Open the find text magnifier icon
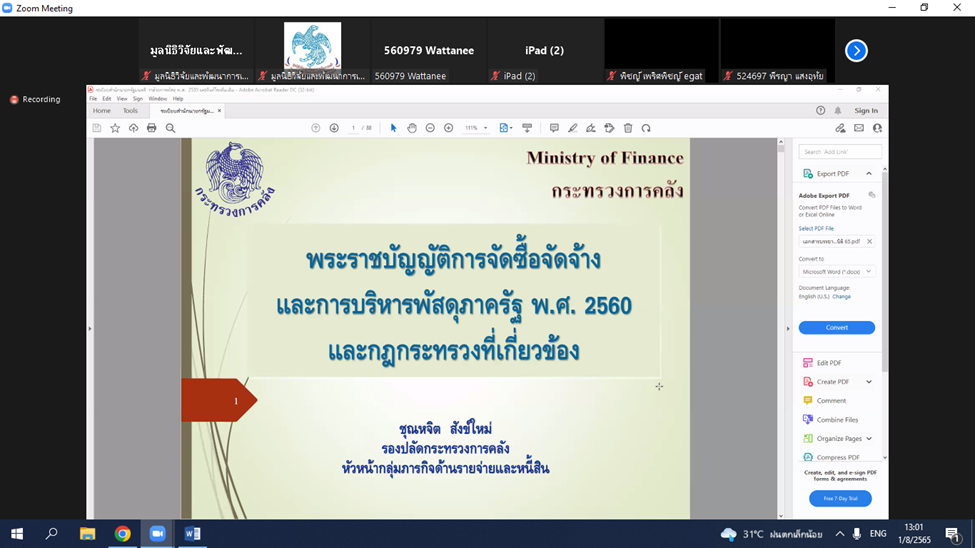Screen dimensions: 975x548 (x=170, y=128)
